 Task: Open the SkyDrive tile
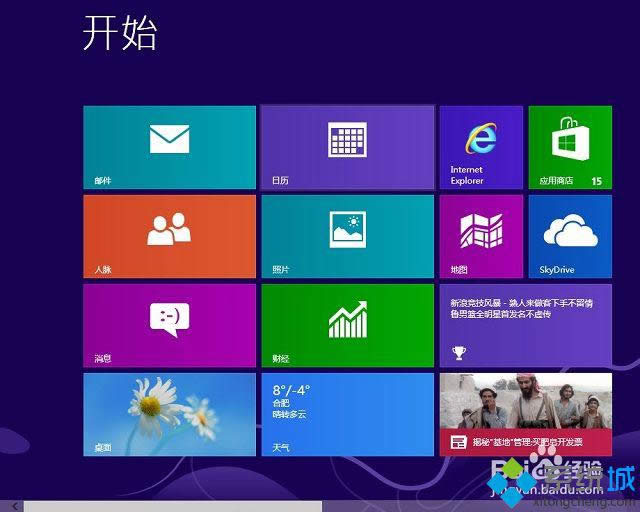[x=570, y=236]
